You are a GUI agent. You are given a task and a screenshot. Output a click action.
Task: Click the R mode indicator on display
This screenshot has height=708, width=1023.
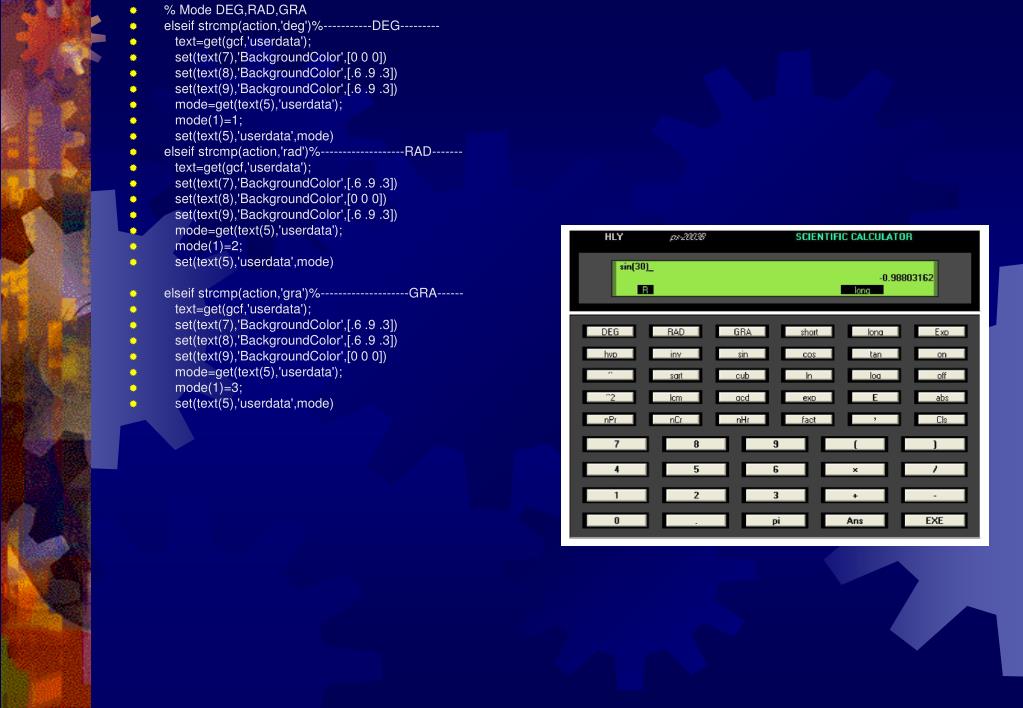pos(645,290)
